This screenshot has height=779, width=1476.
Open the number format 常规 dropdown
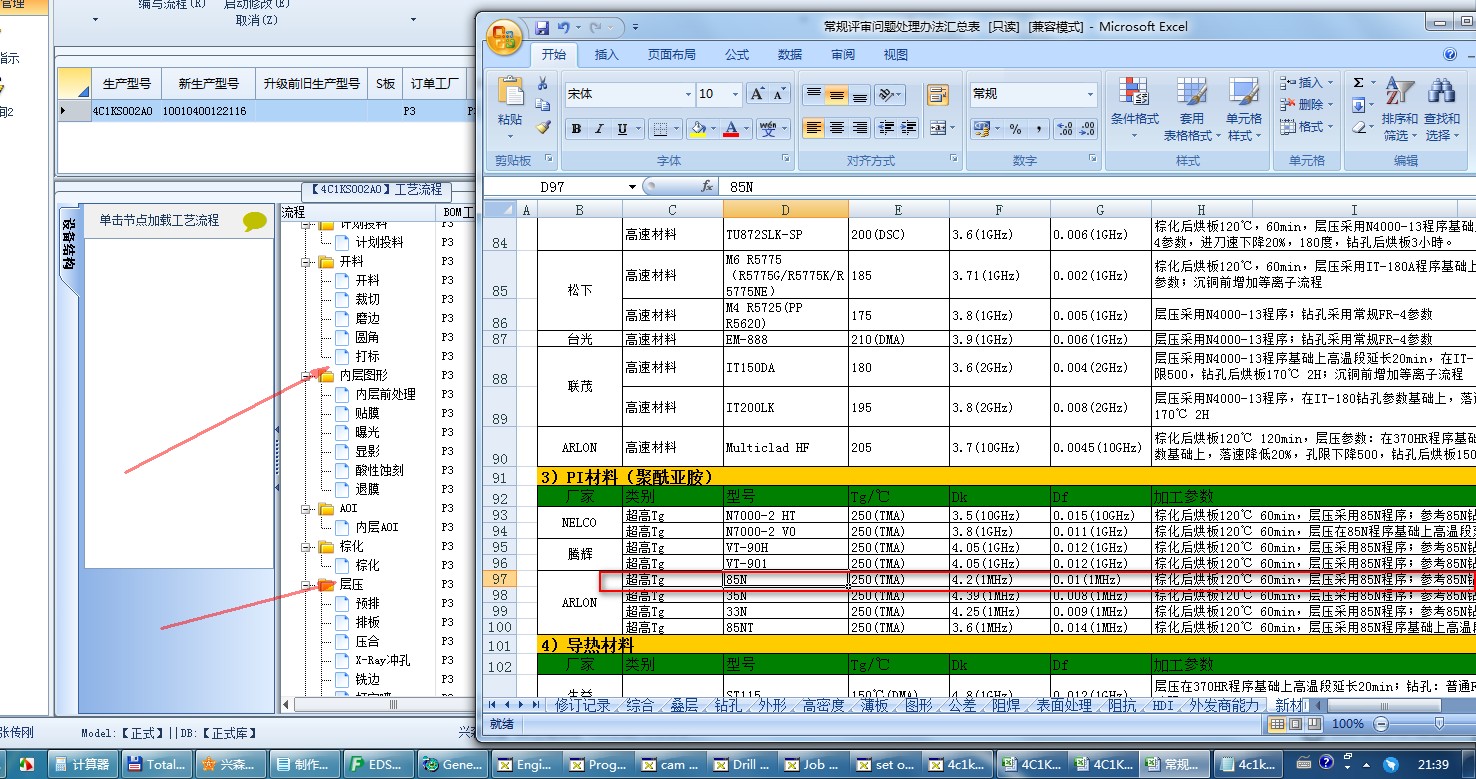coord(1090,94)
